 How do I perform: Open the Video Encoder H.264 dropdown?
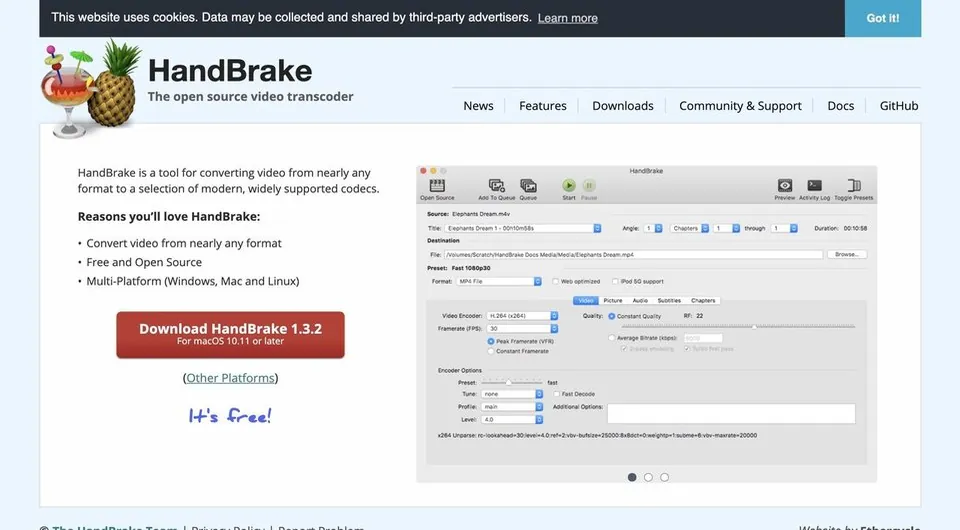point(522,316)
